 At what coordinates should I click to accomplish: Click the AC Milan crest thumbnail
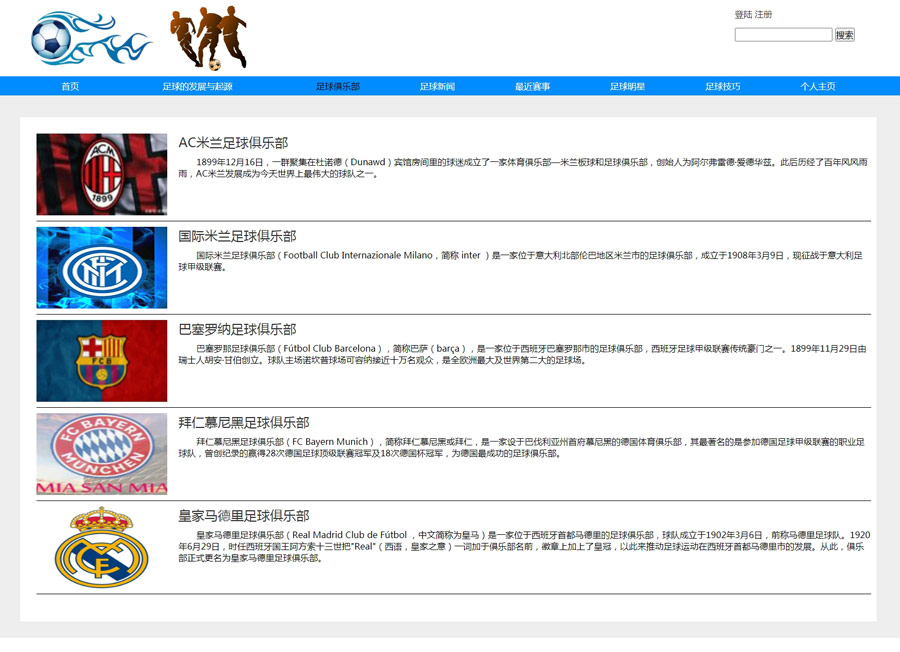click(102, 174)
